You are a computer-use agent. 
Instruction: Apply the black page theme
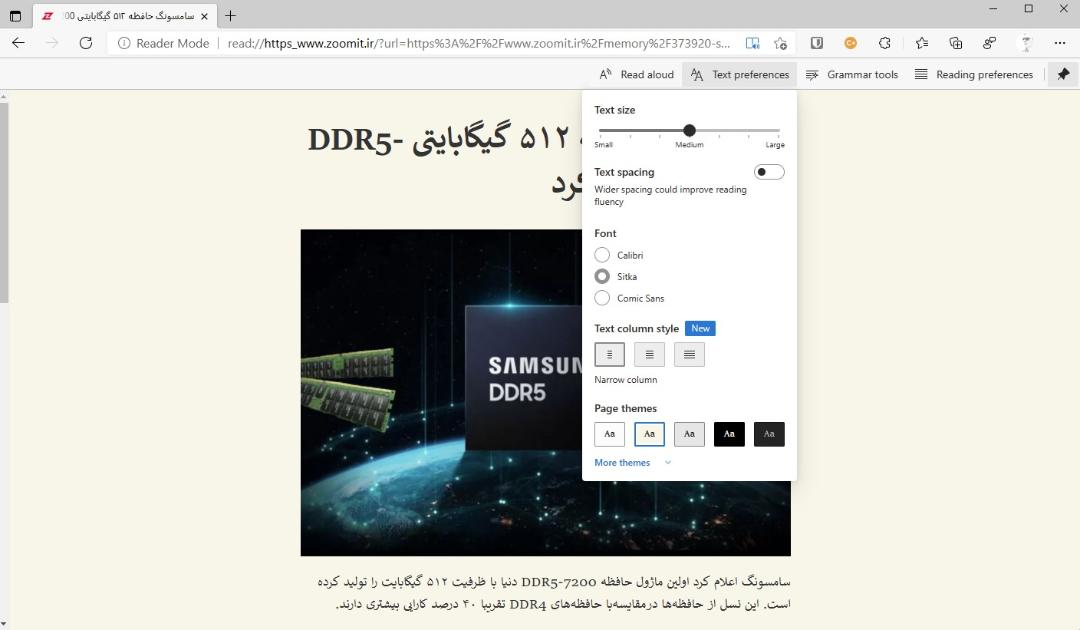729,434
